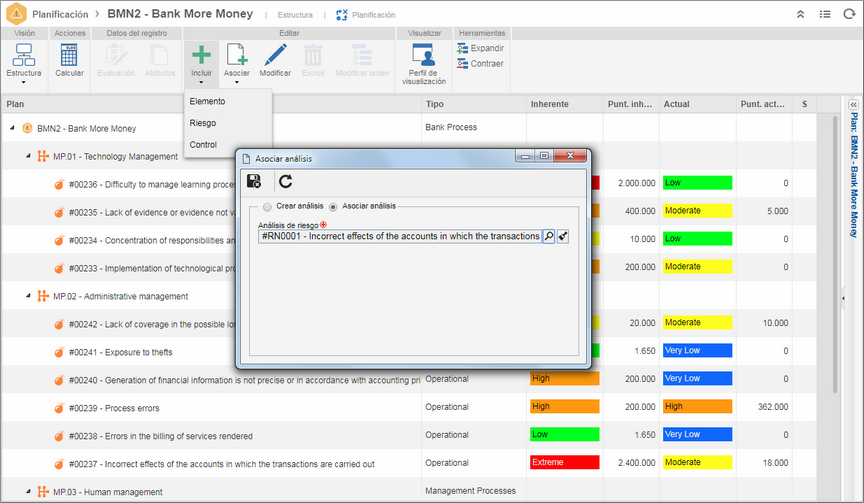This screenshot has height=503, width=864.
Task: Click the refresh icon in Asociar análisis dialog
Action: tap(285, 181)
